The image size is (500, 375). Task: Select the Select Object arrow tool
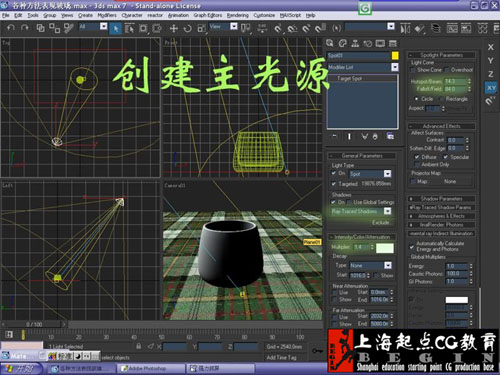point(115,29)
